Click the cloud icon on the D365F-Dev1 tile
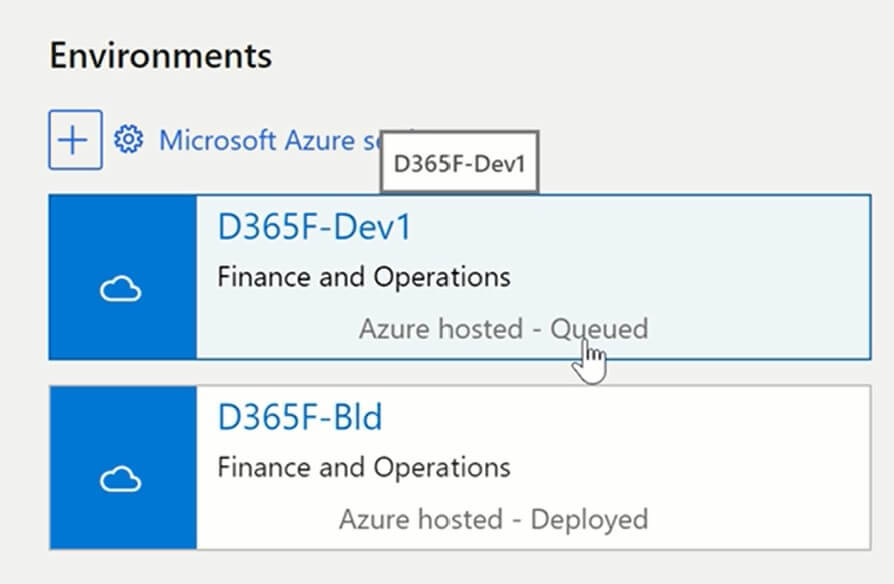894x584 pixels. [x=122, y=290]
